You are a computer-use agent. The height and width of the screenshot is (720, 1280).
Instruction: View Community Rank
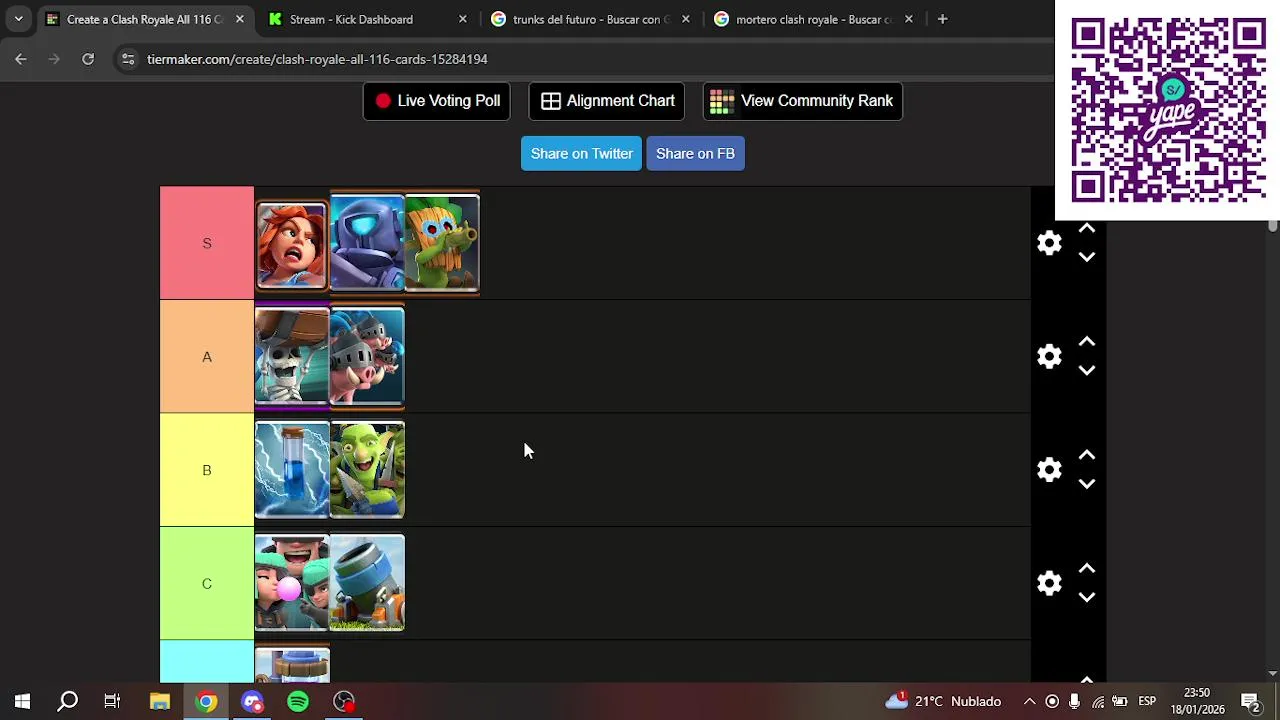[x=803, y=101]
